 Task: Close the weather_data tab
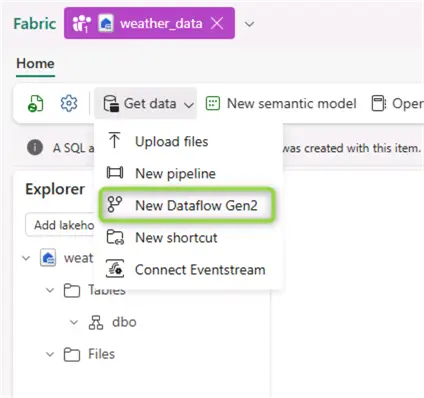tap(217, 23)
